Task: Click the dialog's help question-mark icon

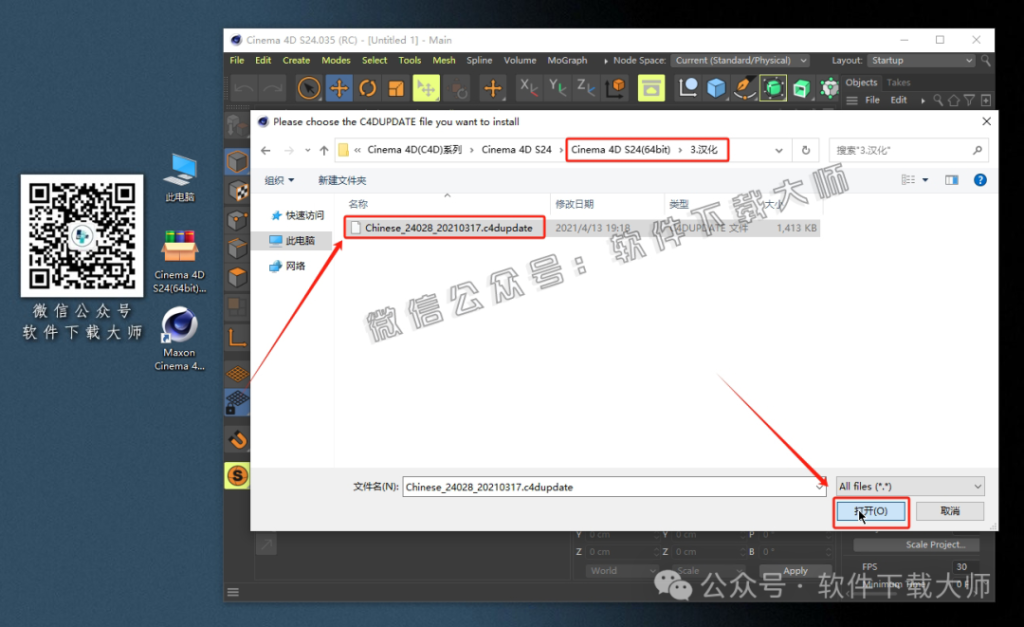Action: pos(980,180)
